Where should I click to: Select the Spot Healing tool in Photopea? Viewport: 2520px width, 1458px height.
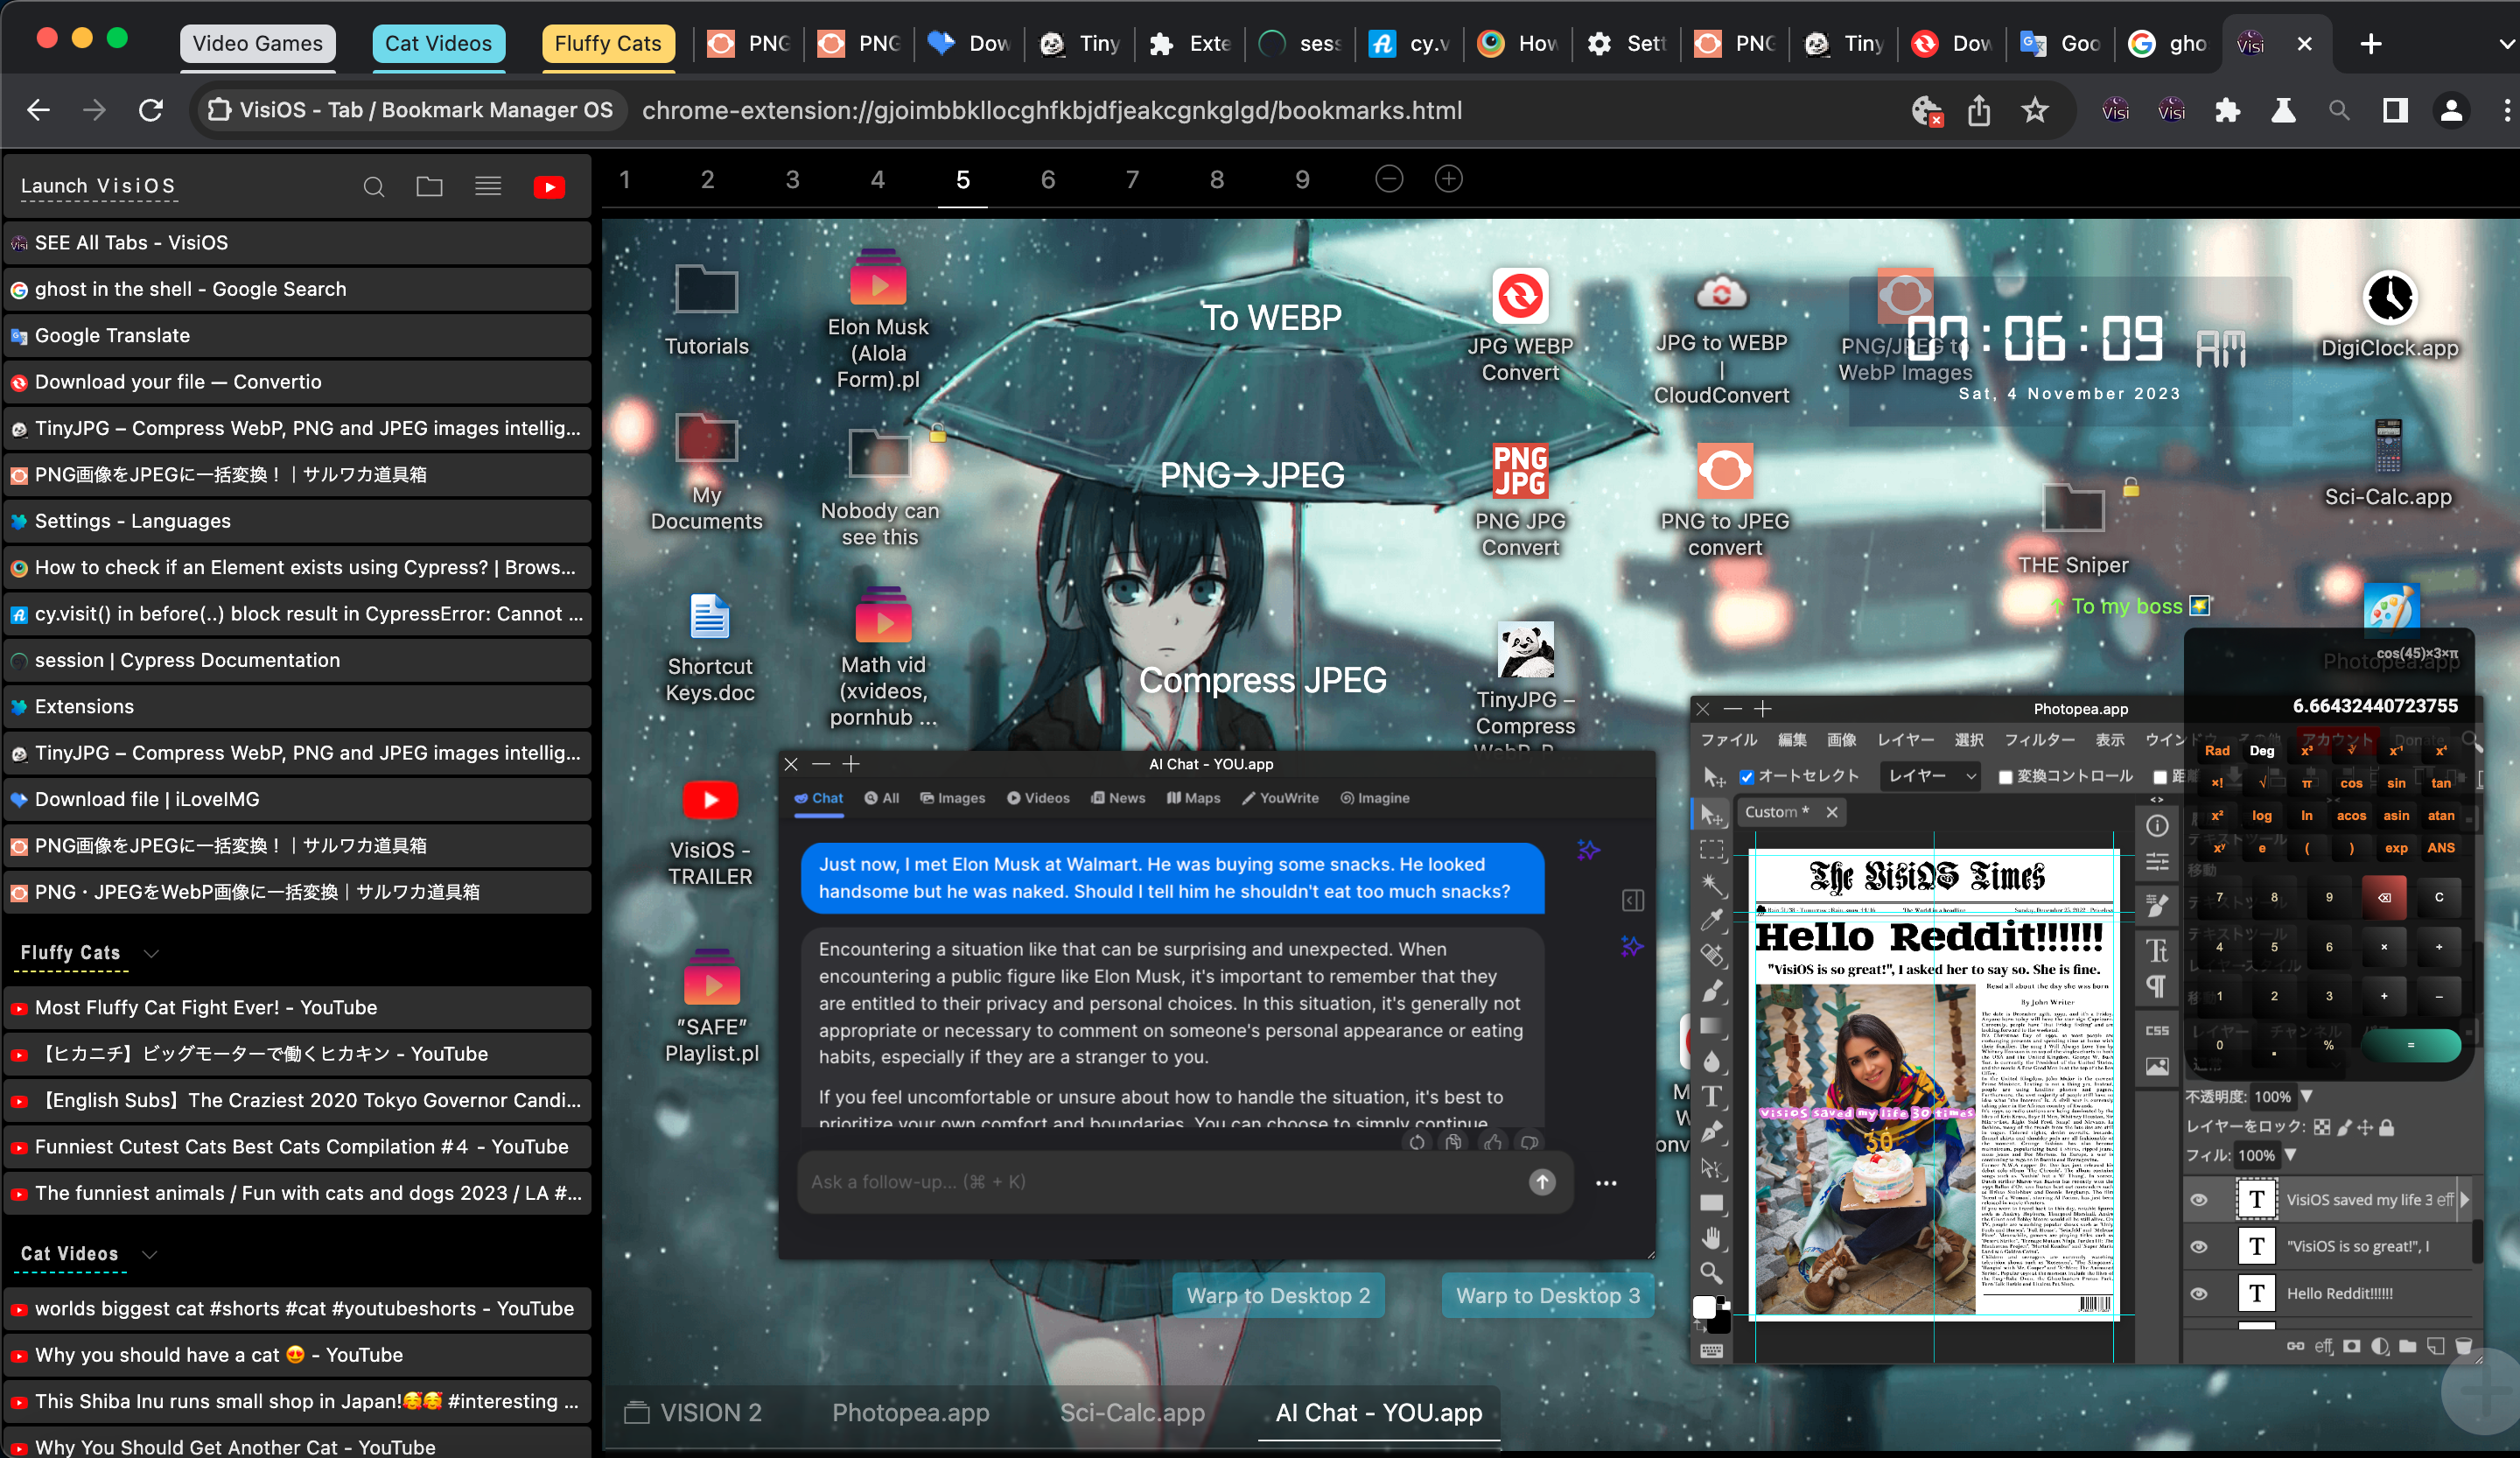1712,955
